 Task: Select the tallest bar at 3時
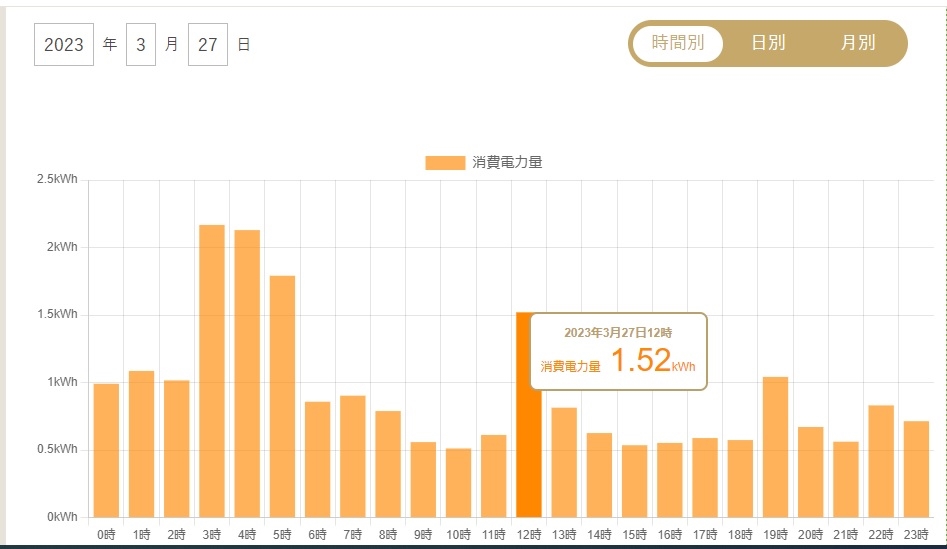click(211, 371)
